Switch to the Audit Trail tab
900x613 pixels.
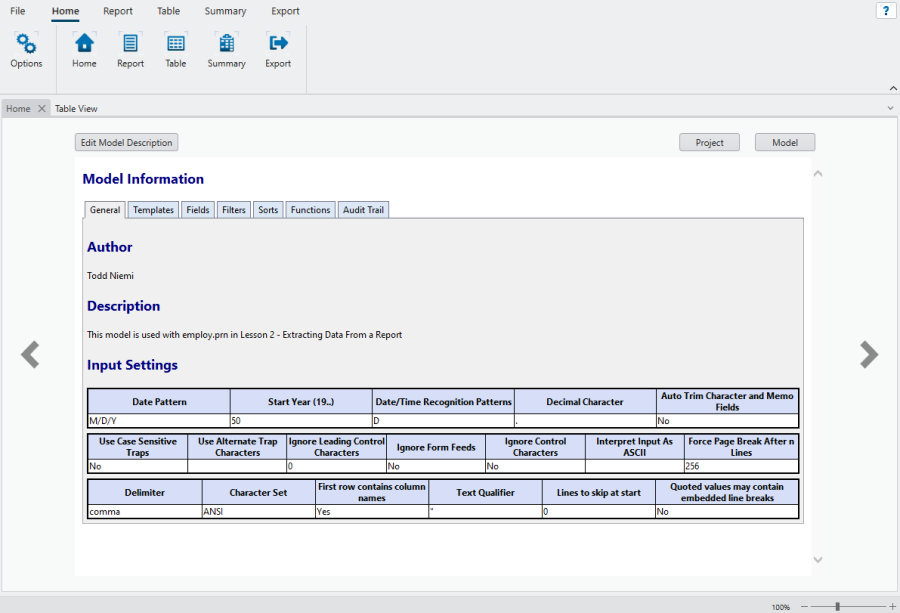tap(363, 210)
